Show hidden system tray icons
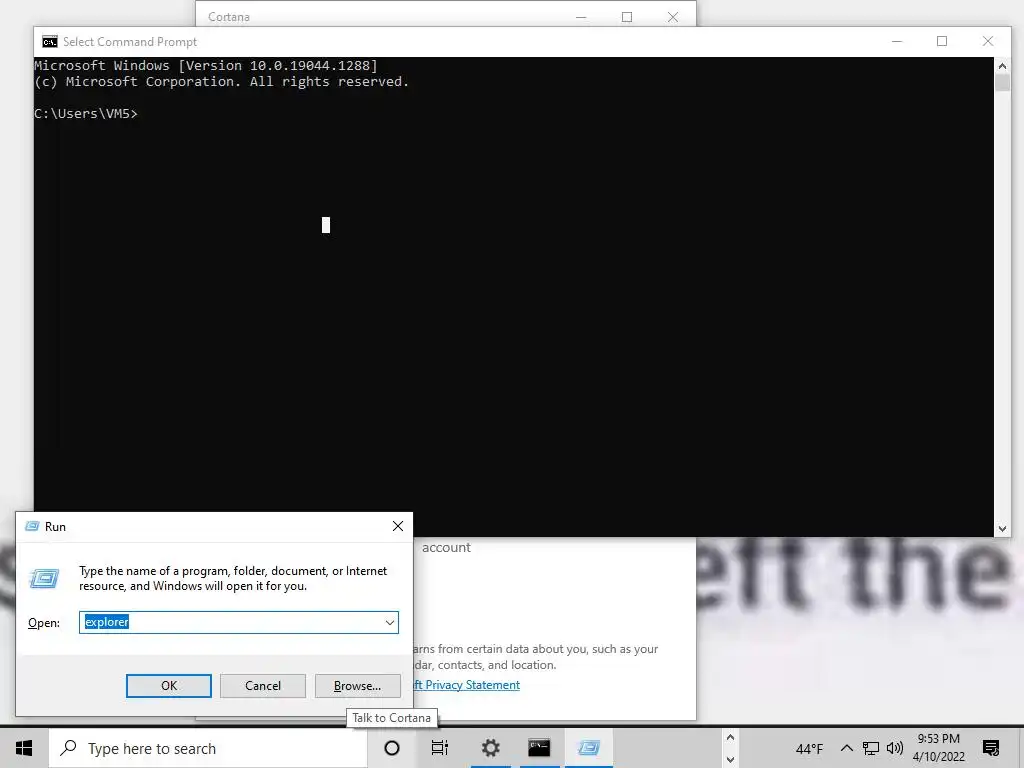The height and width of the screenshot is (768, 1024). click(x=846, y=748)
